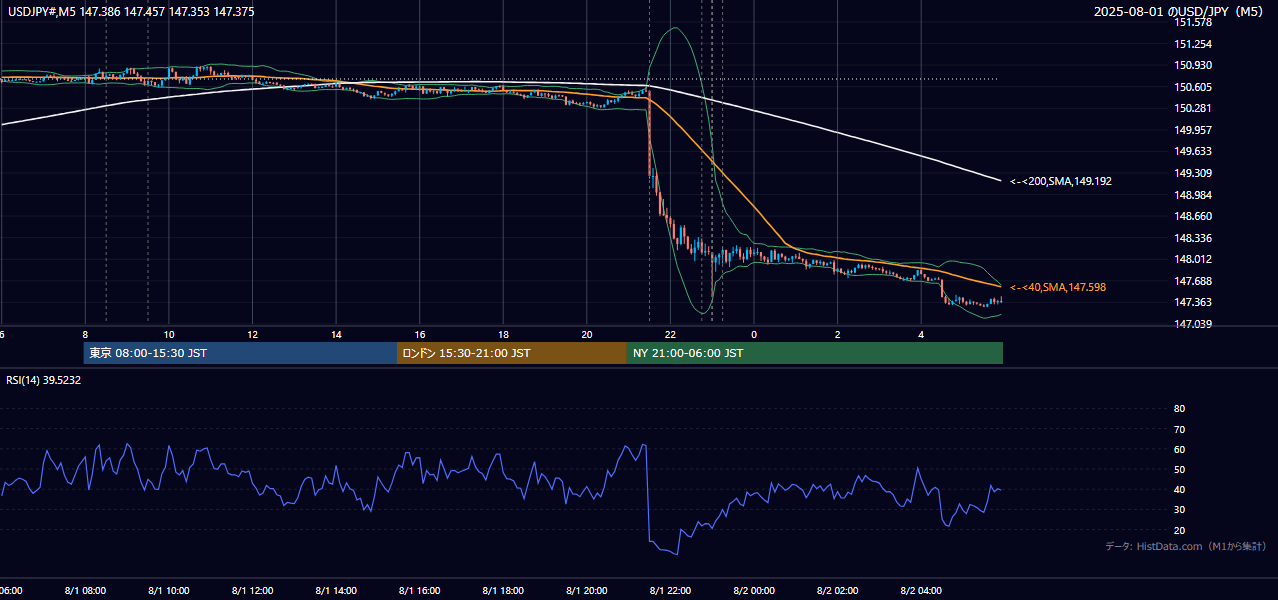Viewport: 1278px width, 600px height.
Task: Click price scale value 149.633
Action: [1193, 151]
